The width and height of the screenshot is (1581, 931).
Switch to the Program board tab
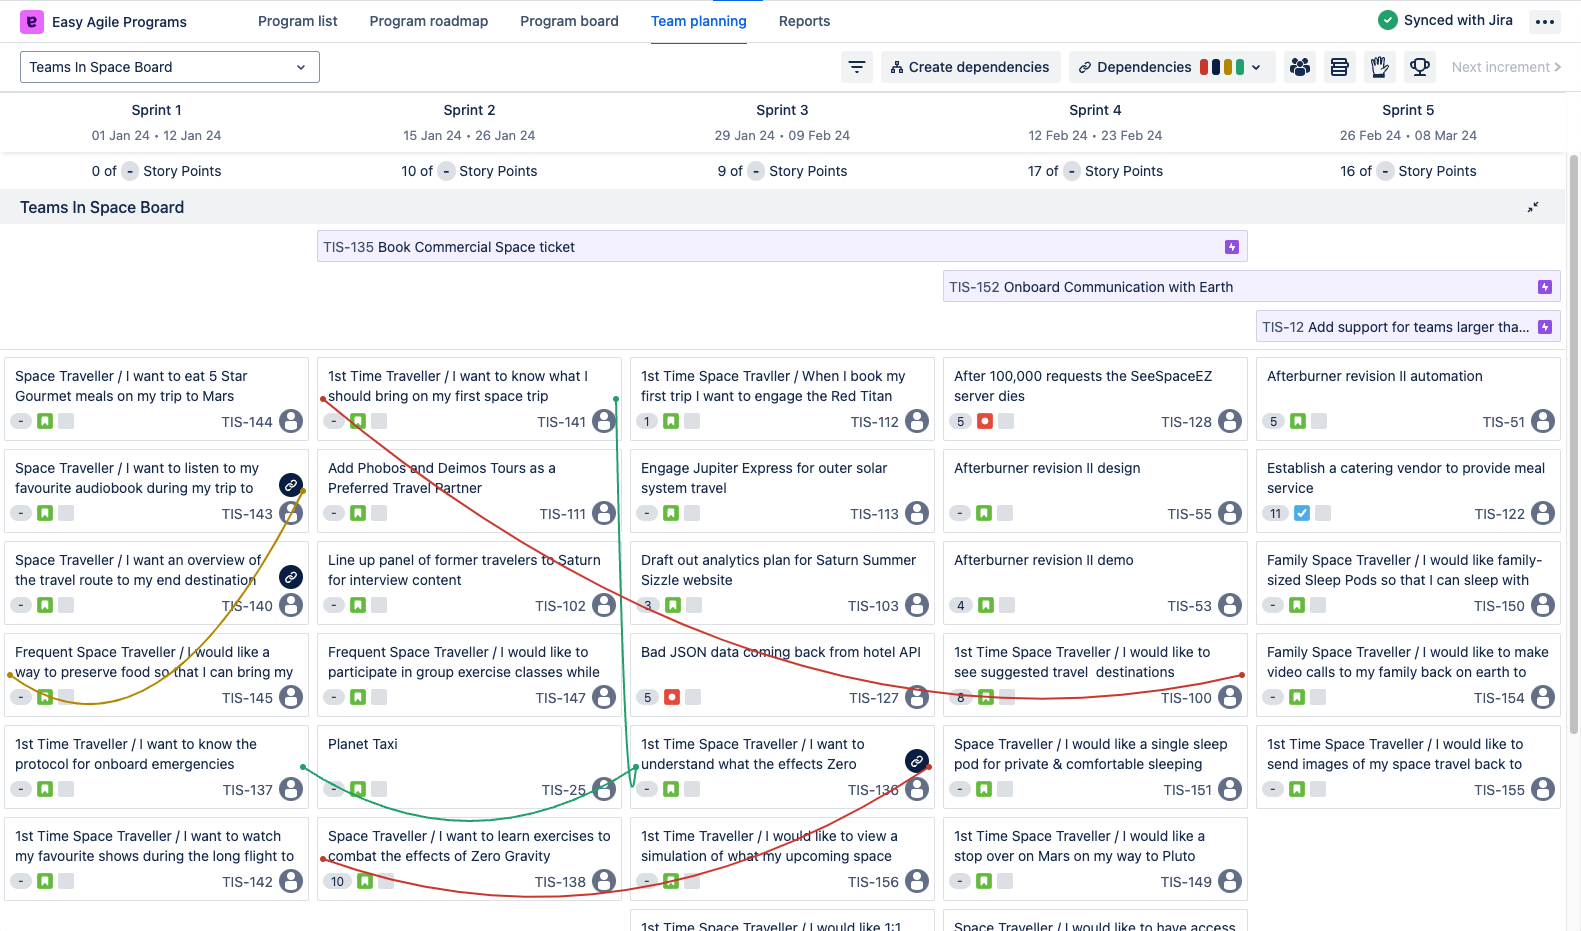point(569,21)
